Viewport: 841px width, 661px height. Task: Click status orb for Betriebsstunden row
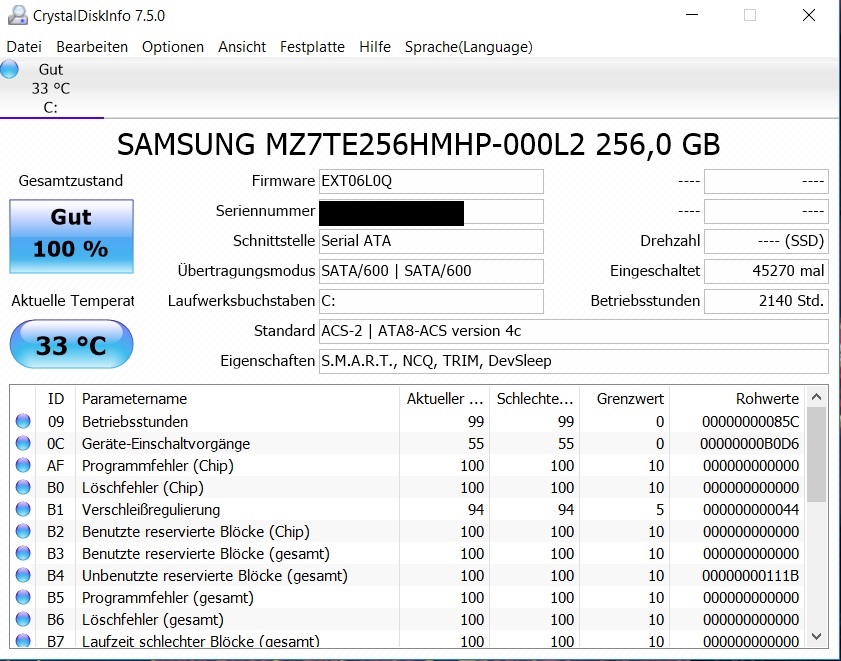pos(23,421)
